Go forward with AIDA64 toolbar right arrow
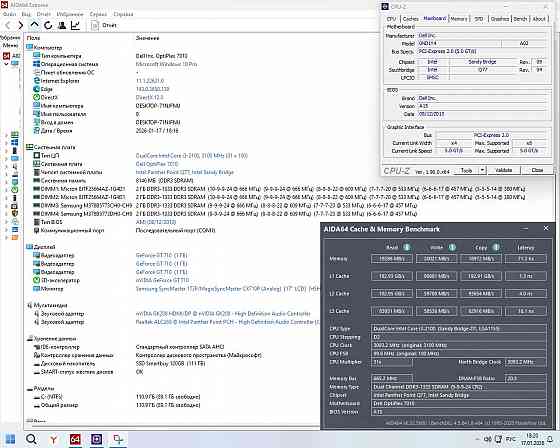Image resolution: width=560 pixels, height=448 pixels. click(x=21, y=25)
